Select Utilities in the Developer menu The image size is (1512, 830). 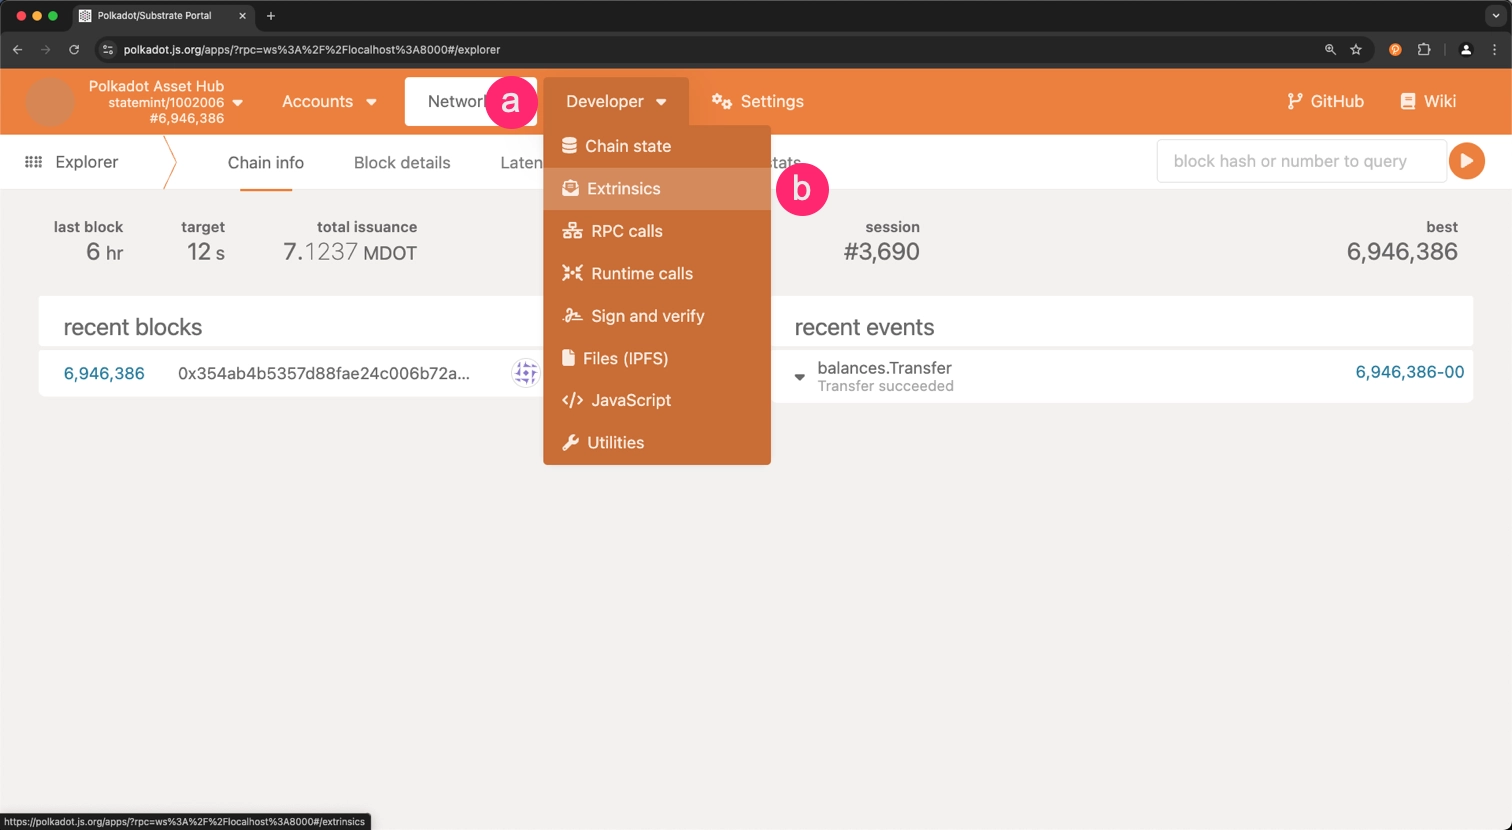615,442
